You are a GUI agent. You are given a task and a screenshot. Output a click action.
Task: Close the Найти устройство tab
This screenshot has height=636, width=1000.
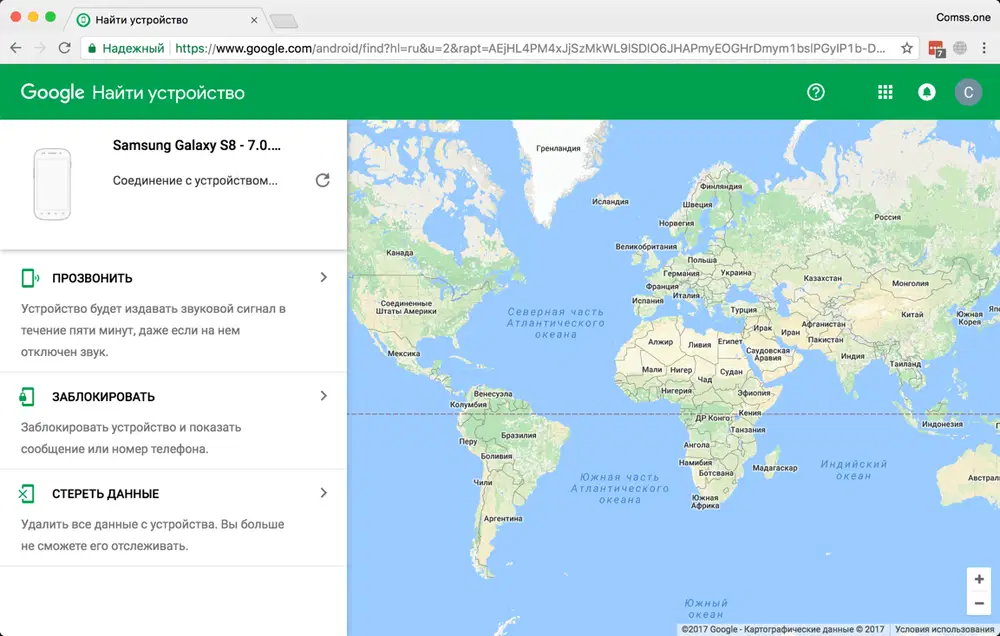coord(254,20)
